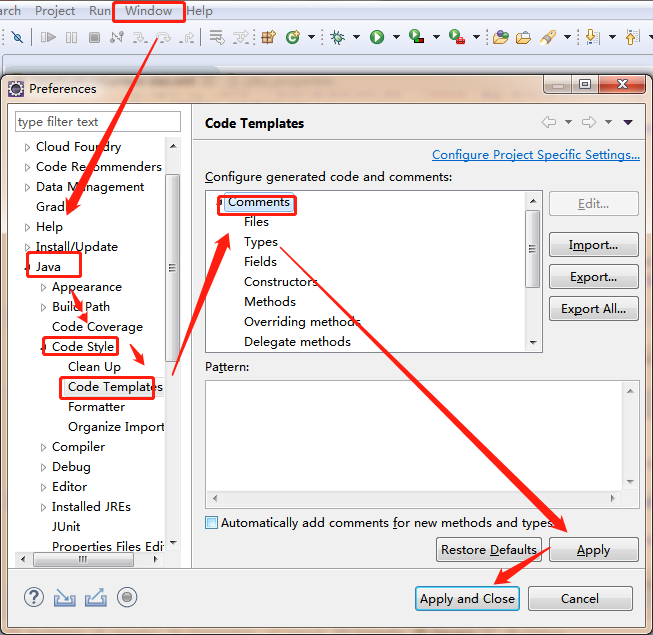653x635 pixels.
Task: Click the Debug bug icon
Action: pyautogui.click(x=337, y=37)
